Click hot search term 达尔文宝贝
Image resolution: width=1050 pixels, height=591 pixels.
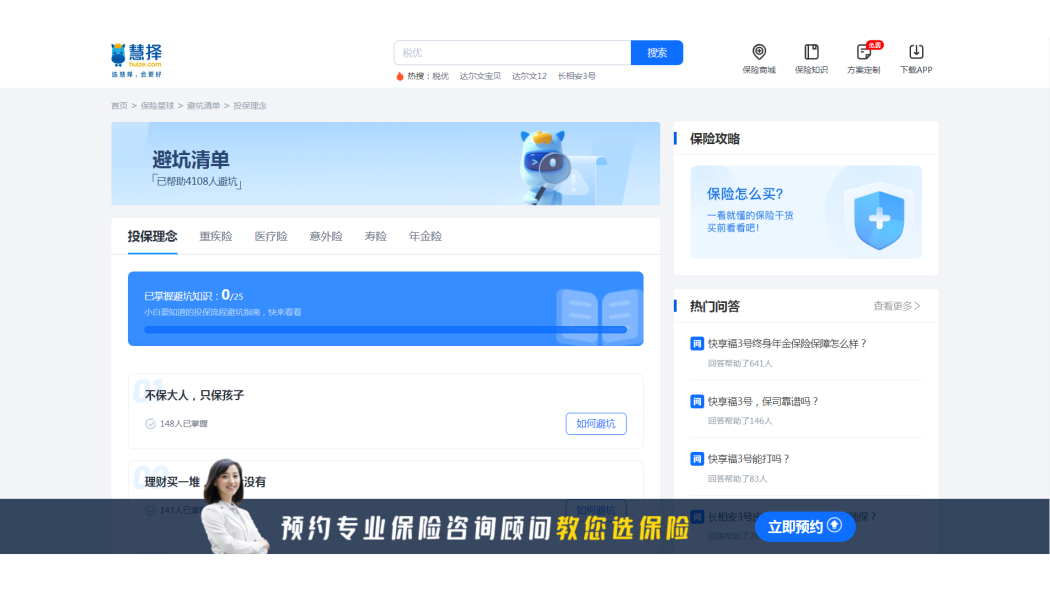(480, 76)
